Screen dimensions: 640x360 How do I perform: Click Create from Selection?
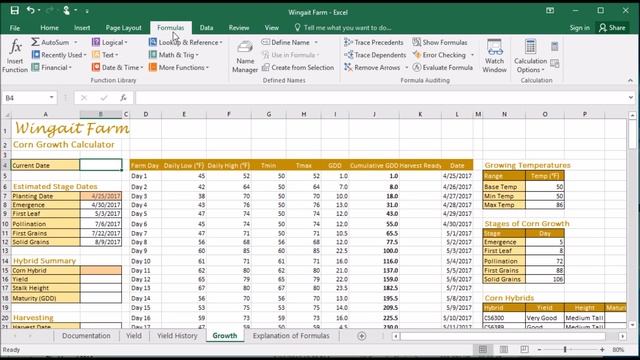(x=298, y=67)
